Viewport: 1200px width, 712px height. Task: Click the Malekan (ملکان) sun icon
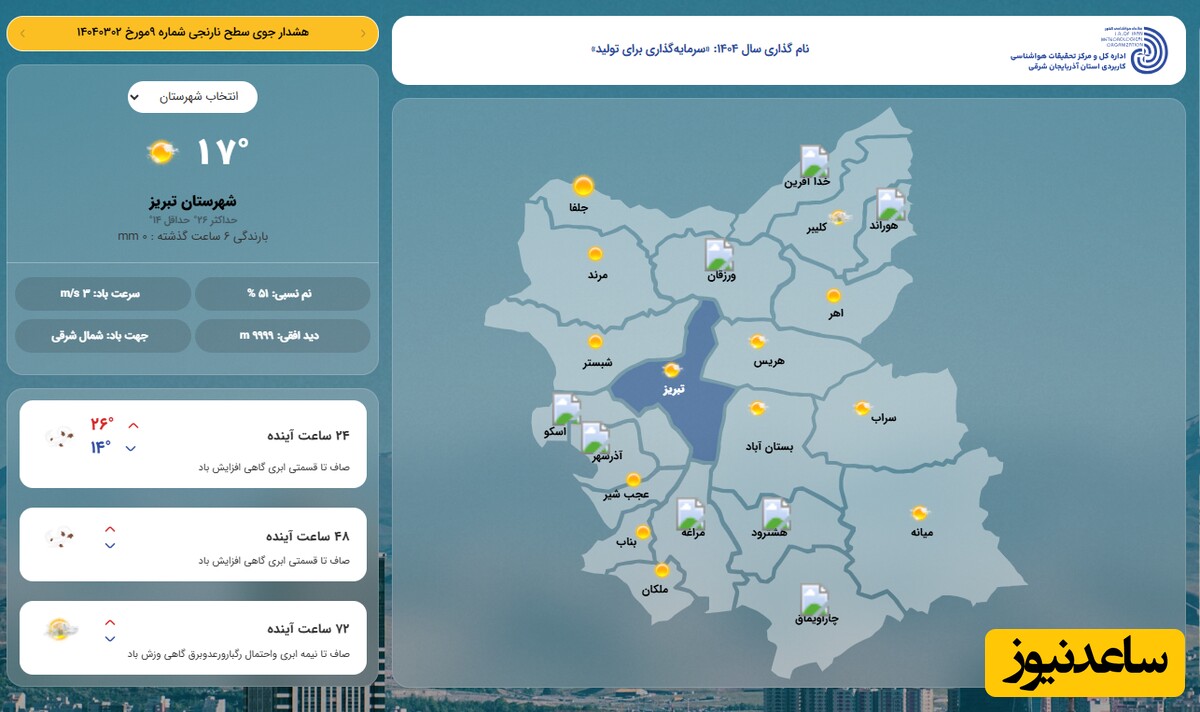[662, 570]
